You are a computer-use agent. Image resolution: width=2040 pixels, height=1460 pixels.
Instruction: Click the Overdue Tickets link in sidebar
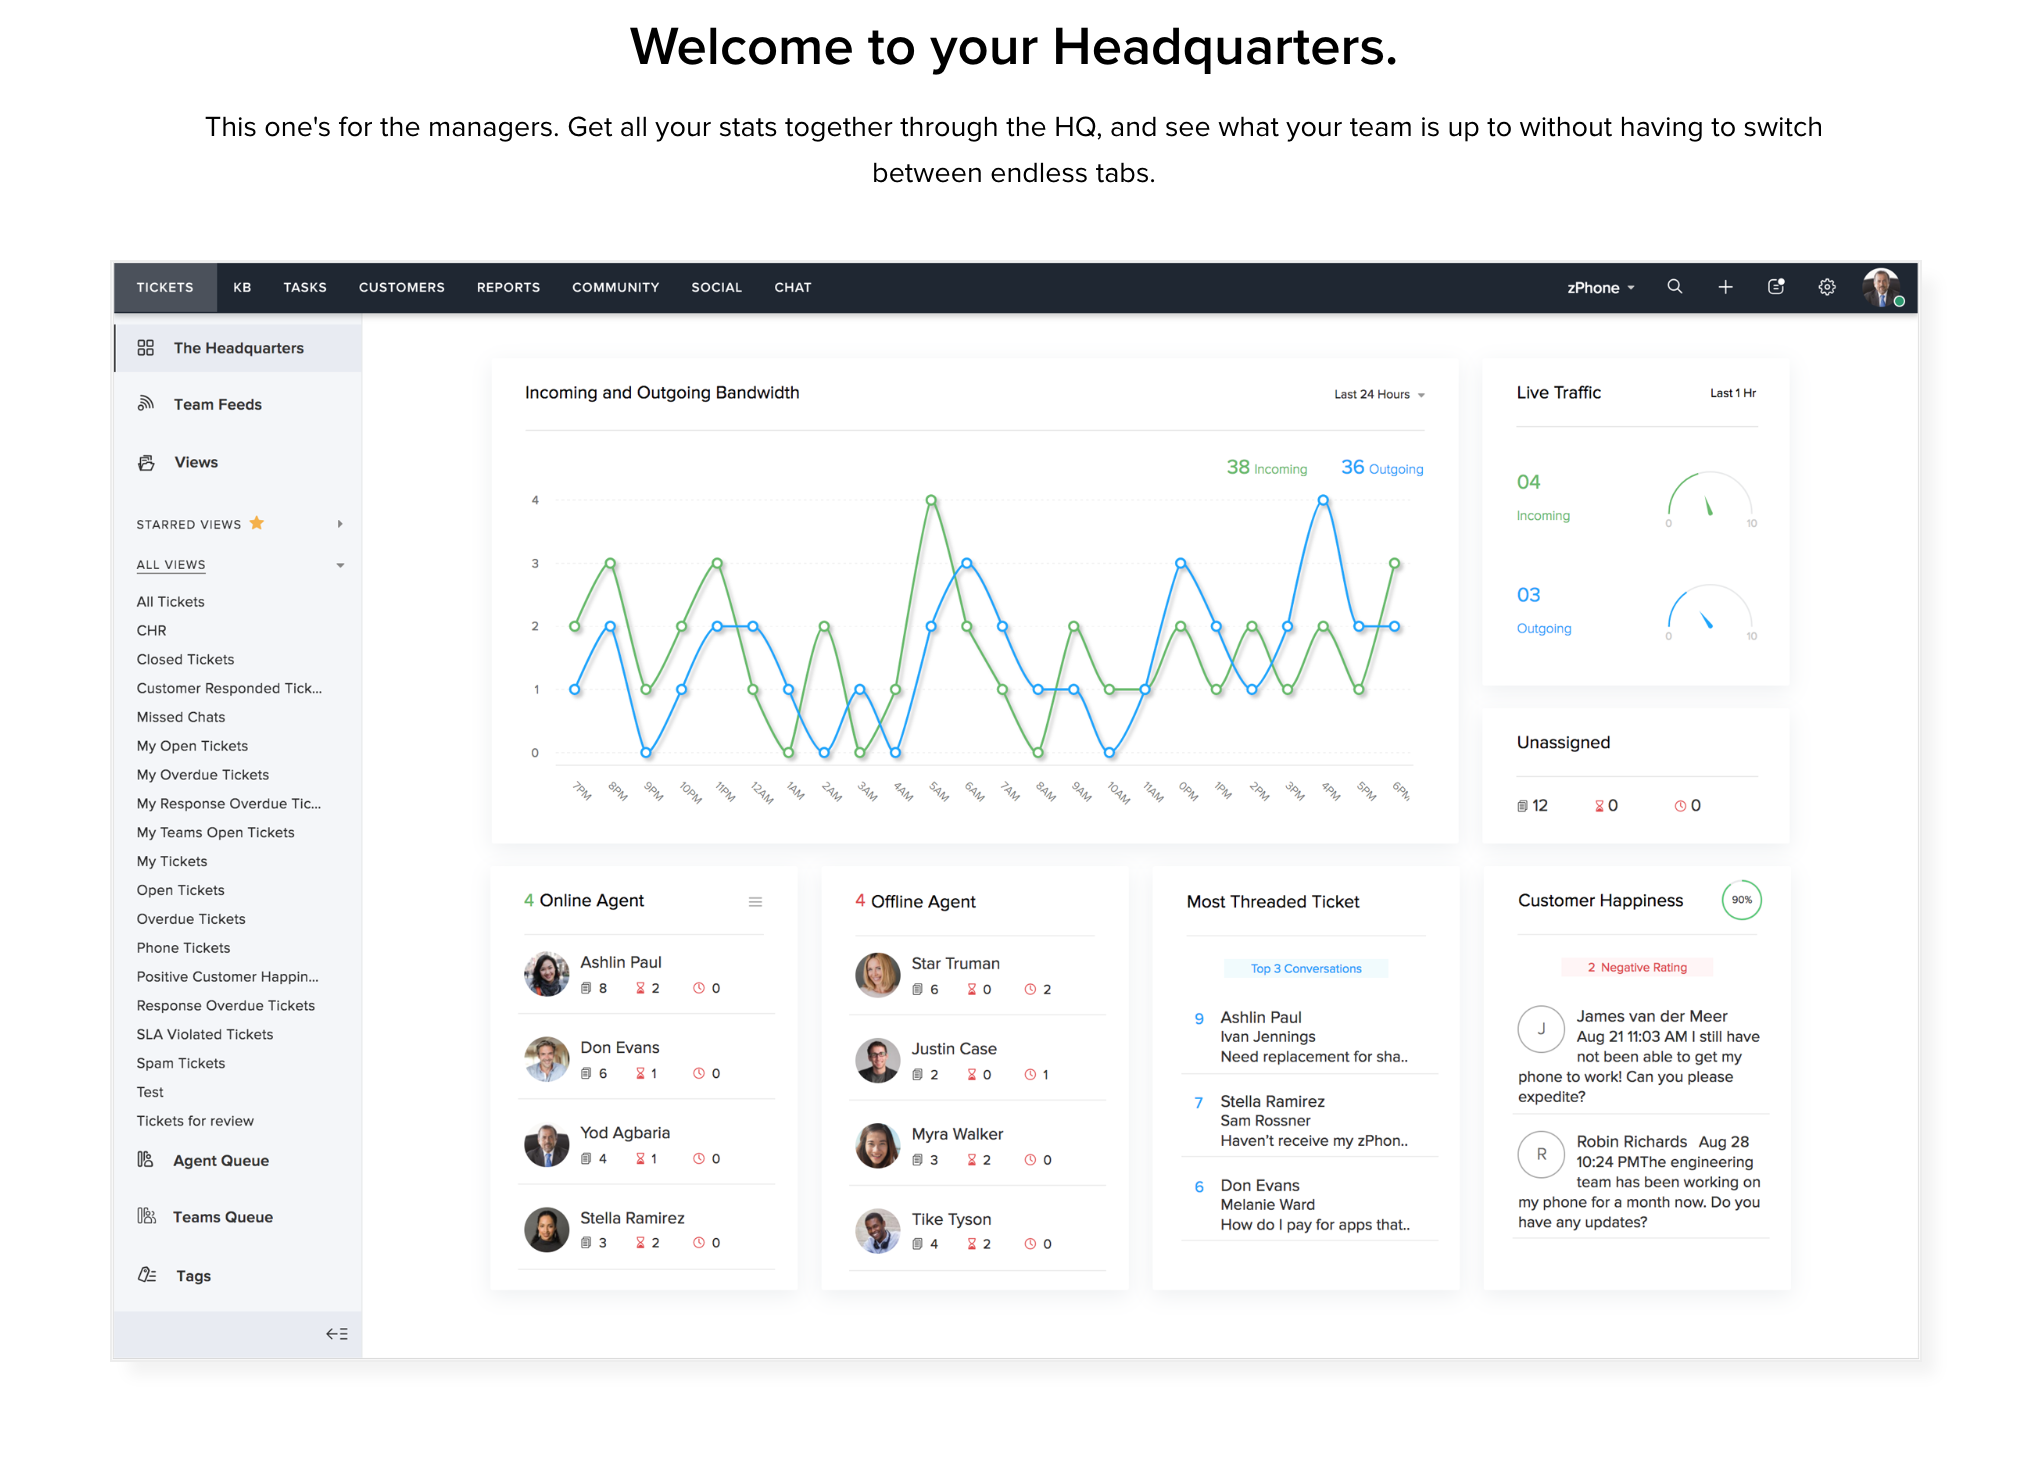tap(190, 920)
